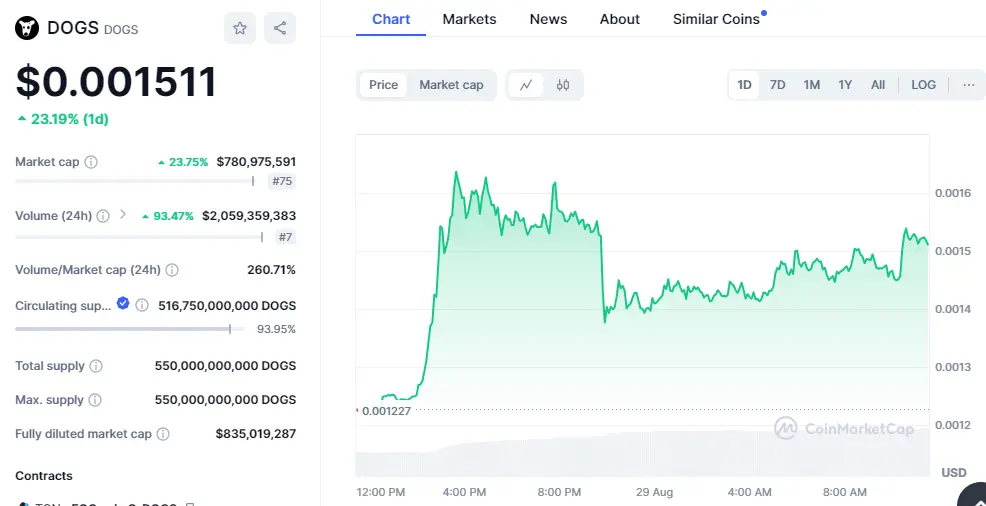986x506 pixels.
Task: Click market cap value $780,975,591
Action: [256, 162]
